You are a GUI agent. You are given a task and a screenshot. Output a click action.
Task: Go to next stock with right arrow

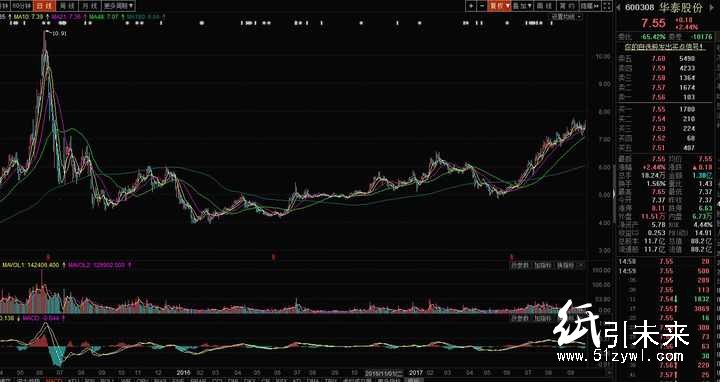715,7
